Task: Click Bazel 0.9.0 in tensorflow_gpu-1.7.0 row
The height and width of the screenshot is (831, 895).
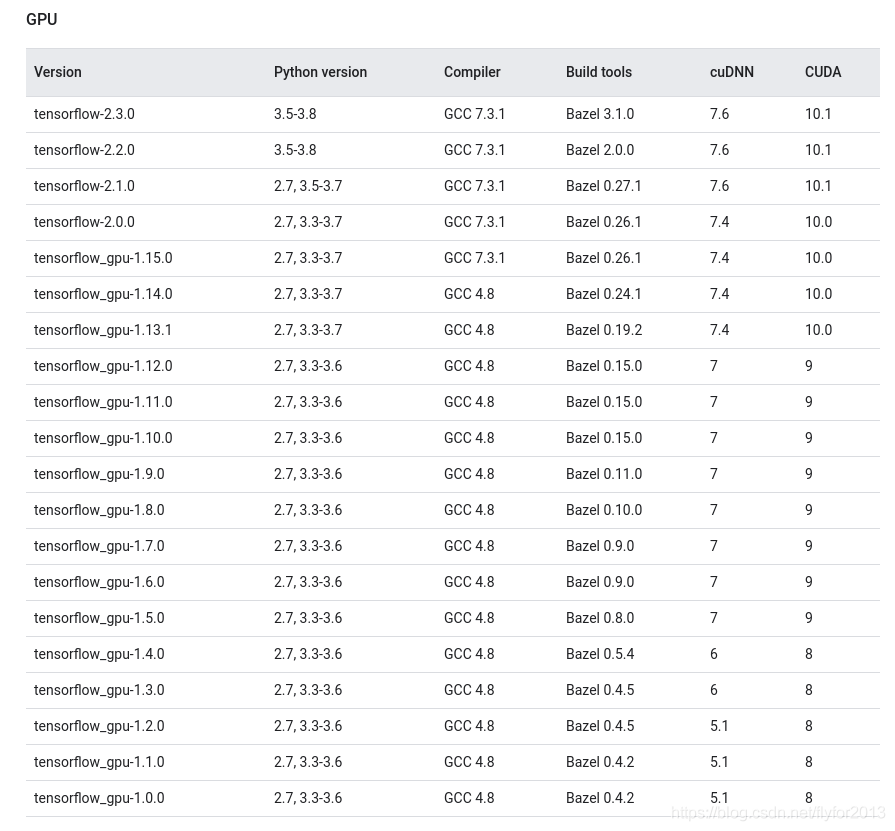Action: click(x=600, y=546)
